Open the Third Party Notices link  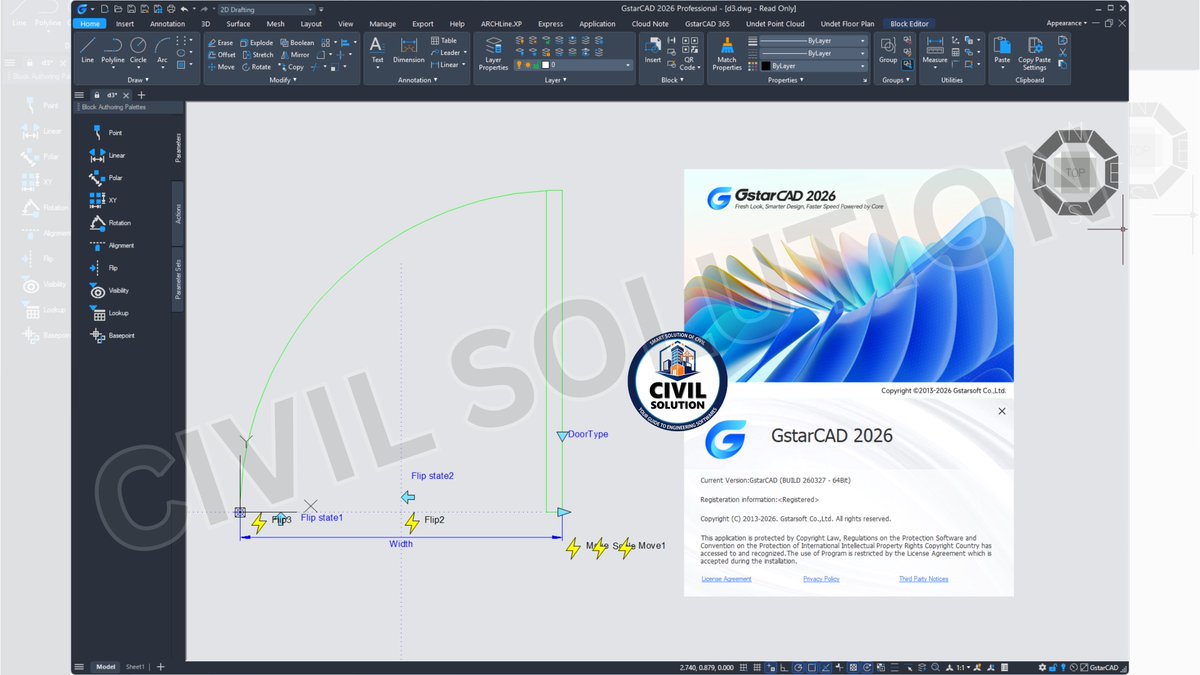(x=923, y=579)
